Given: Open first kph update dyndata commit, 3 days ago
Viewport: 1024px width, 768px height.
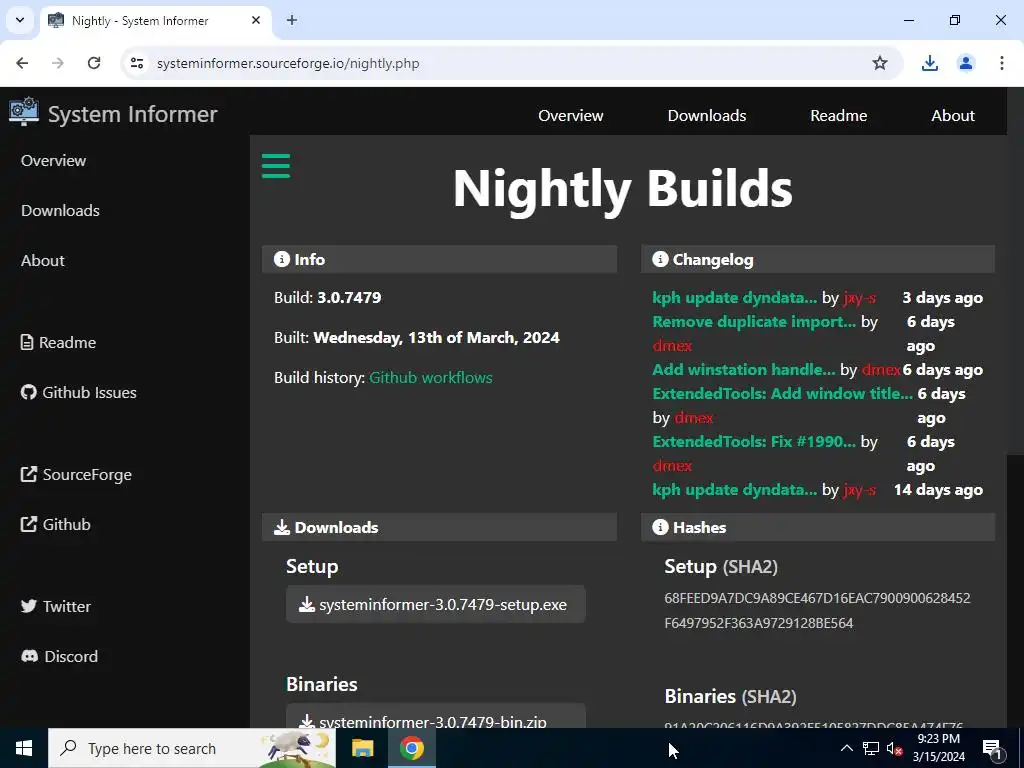Looking at the screenshot, I should [x=735, y=298].
